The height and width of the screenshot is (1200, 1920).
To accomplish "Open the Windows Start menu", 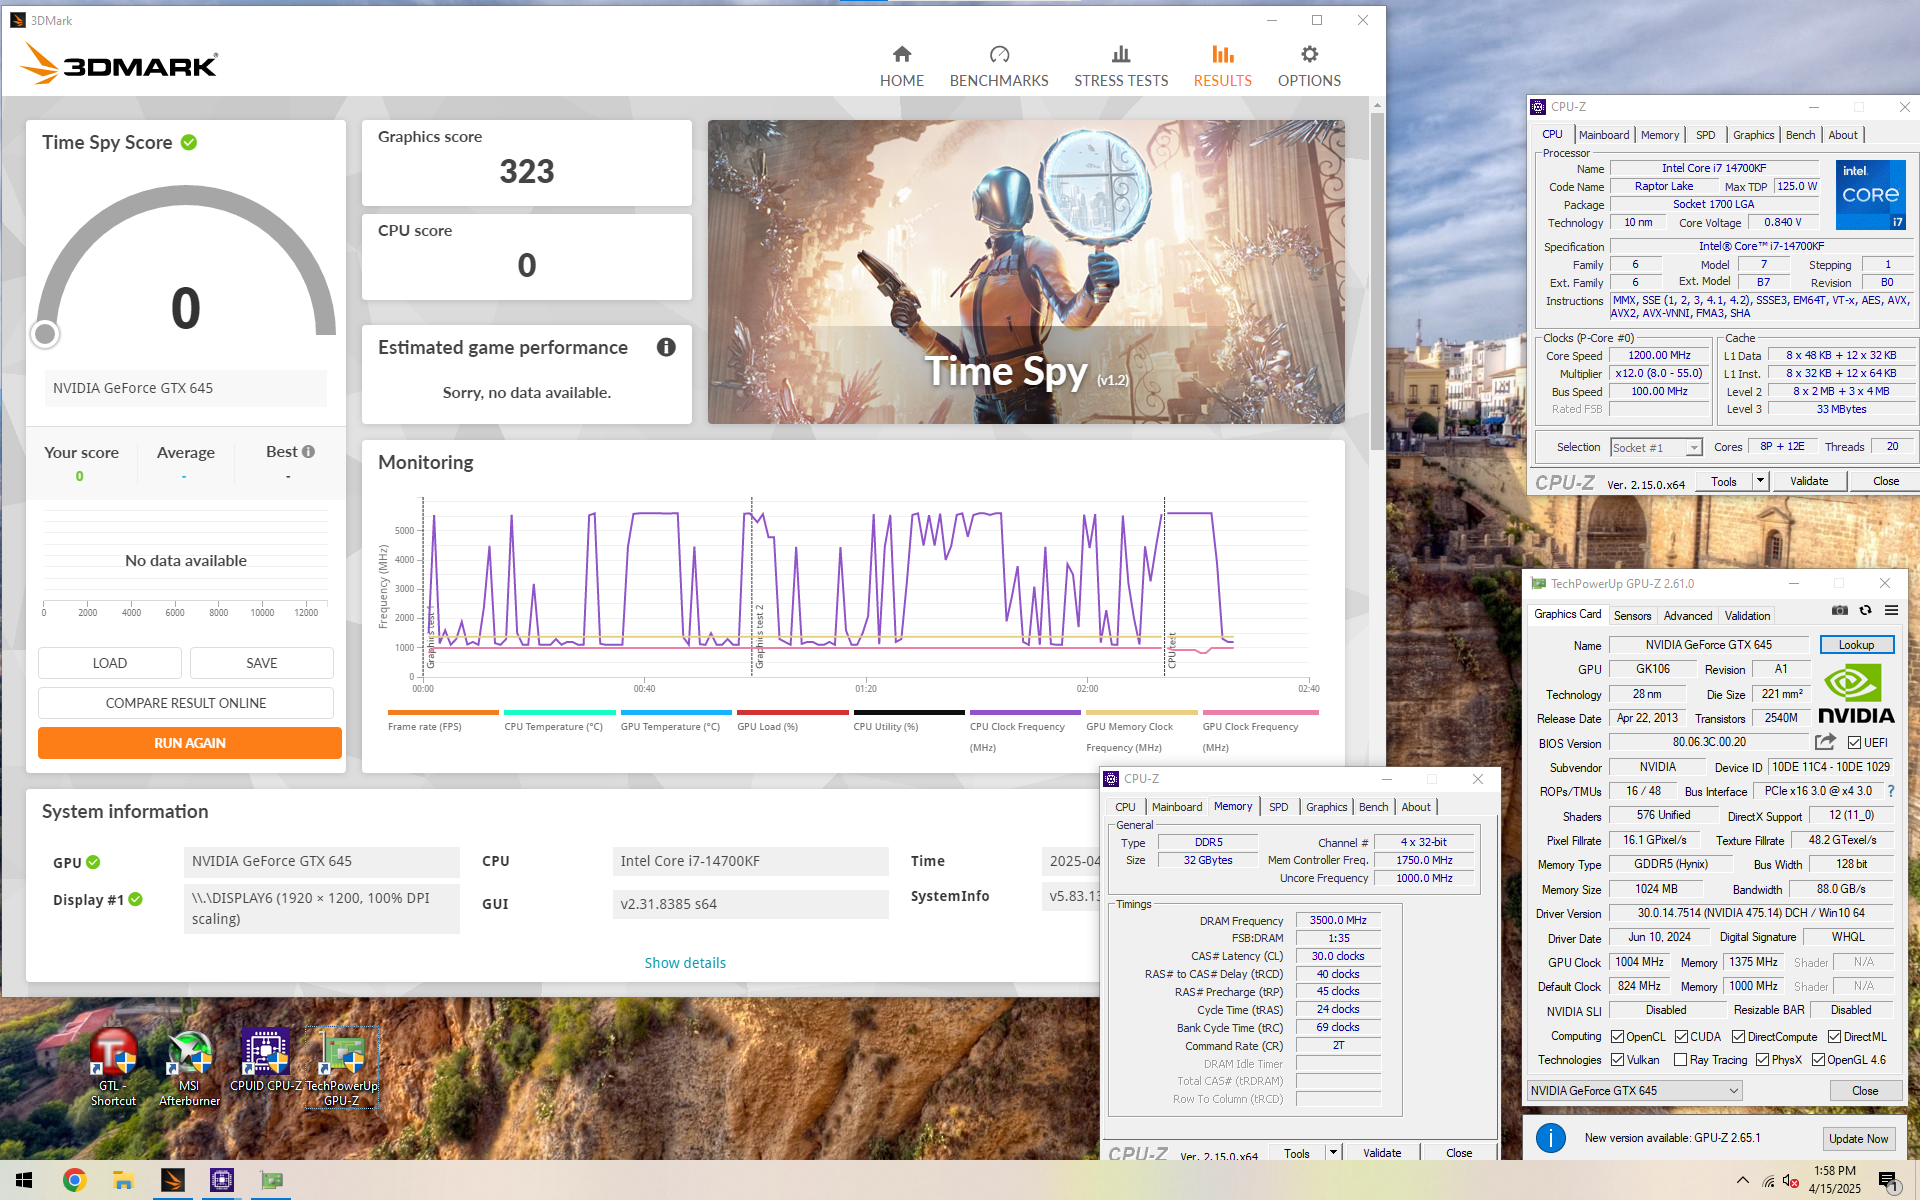I will [24, 1180].
